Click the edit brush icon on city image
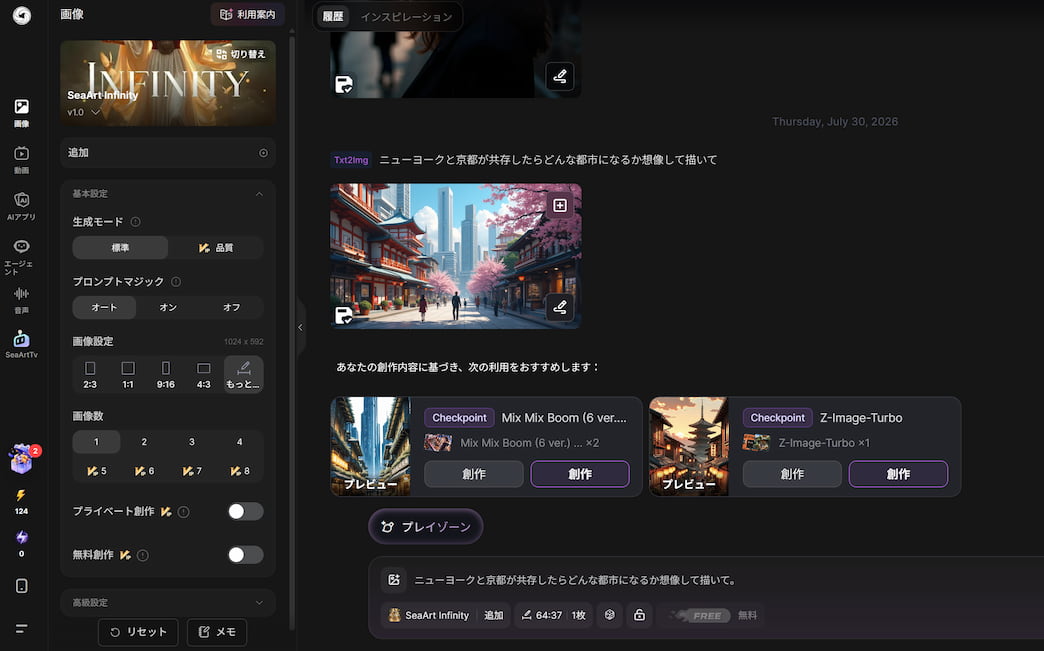 point(560,307)
